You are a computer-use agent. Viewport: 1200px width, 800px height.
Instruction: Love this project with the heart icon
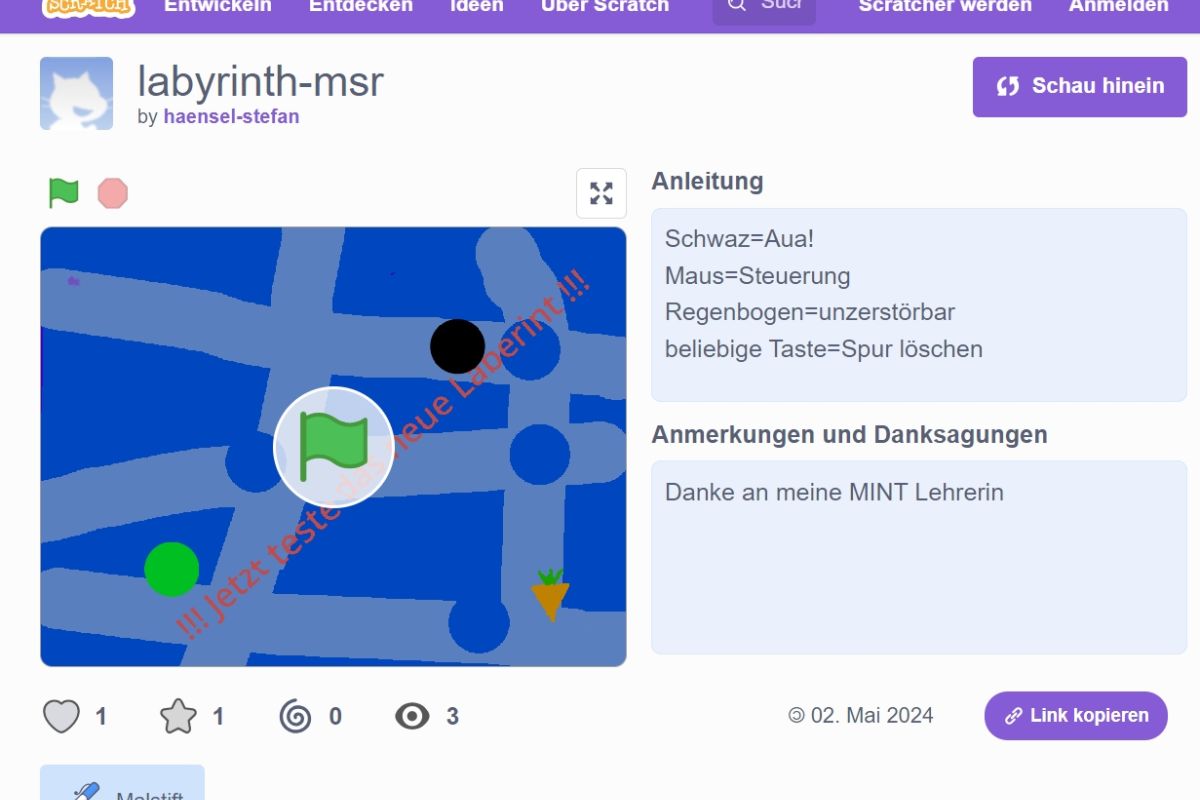pos(61,716)
